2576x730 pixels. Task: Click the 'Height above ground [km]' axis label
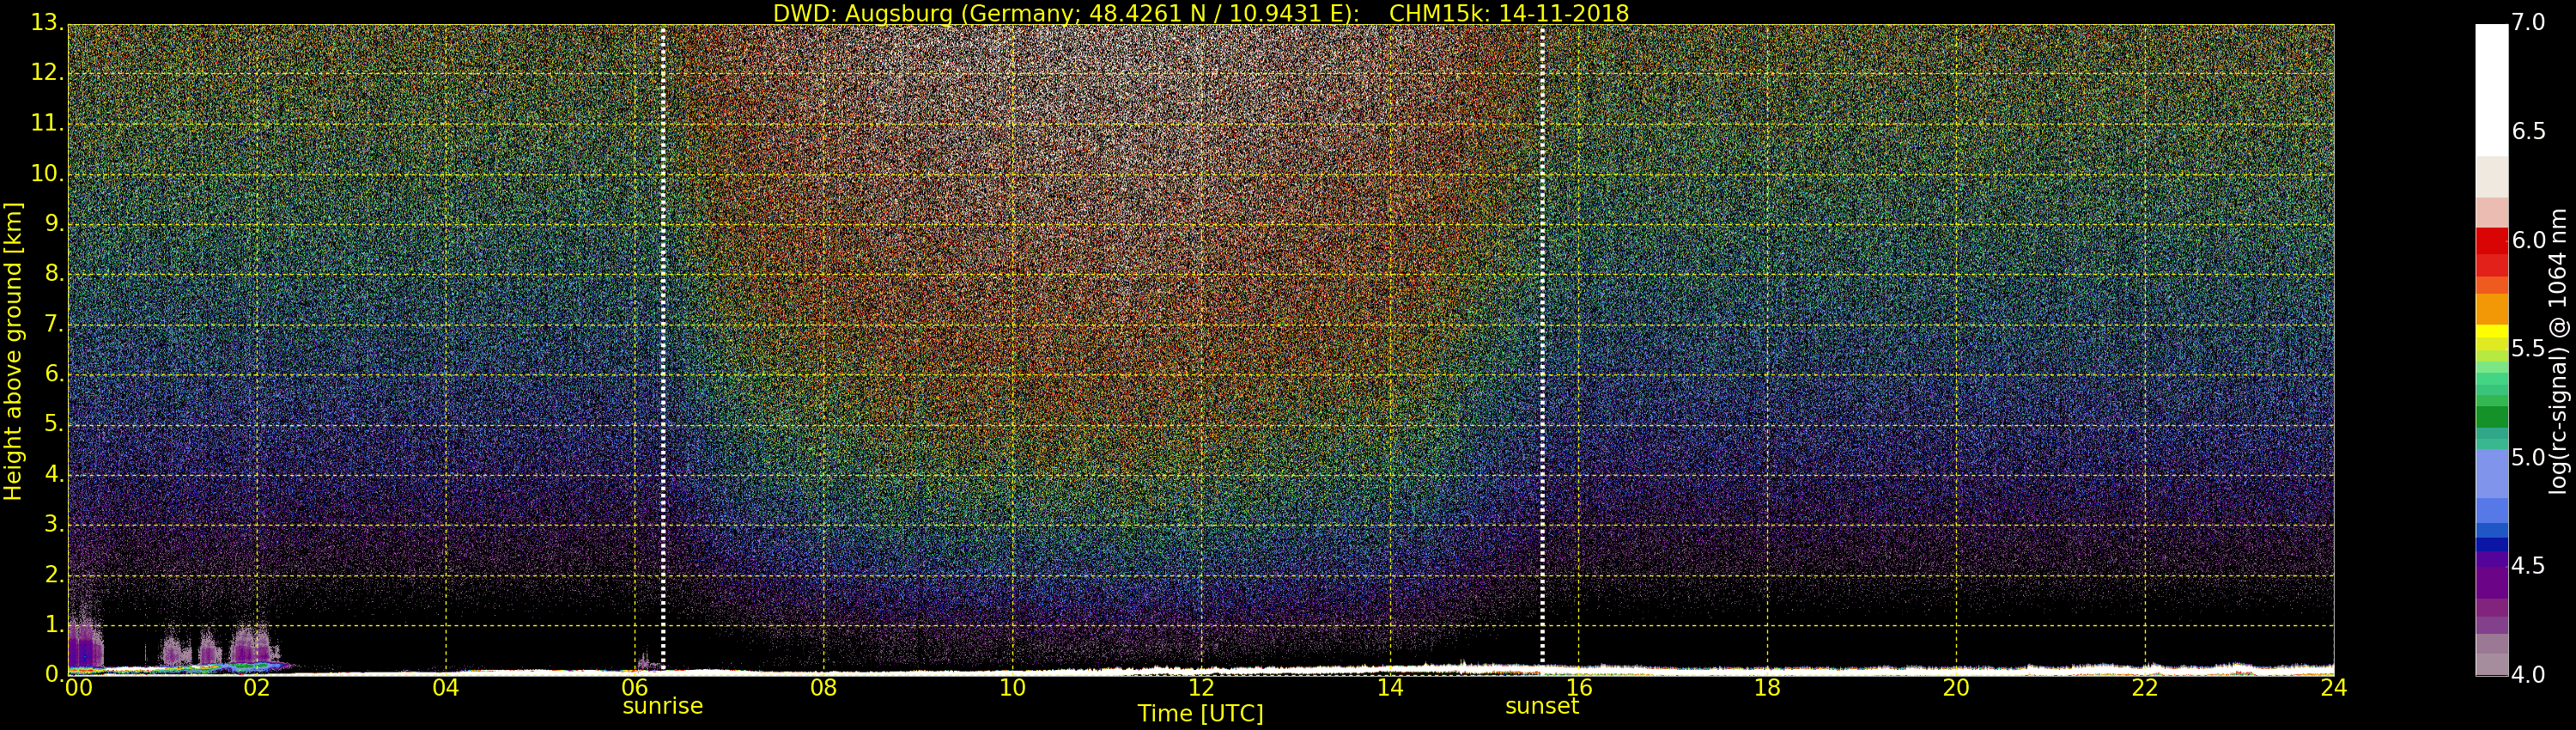click(x=13, y=351)
